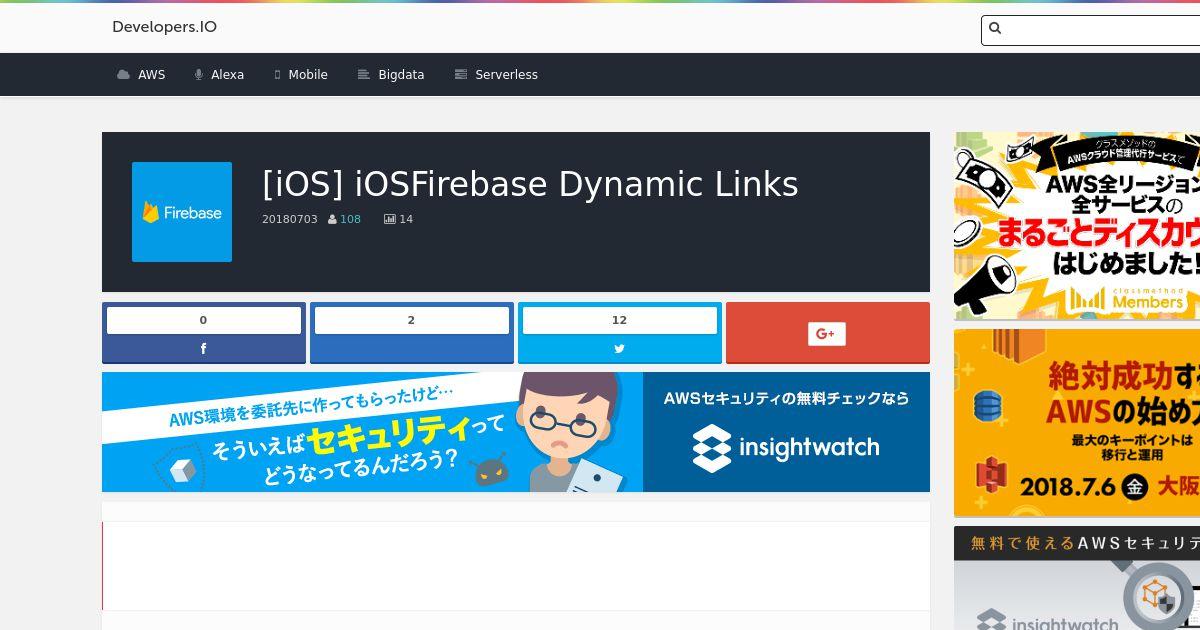Open the 2018.7.6 AWS event ad

tap(1077, 423)
